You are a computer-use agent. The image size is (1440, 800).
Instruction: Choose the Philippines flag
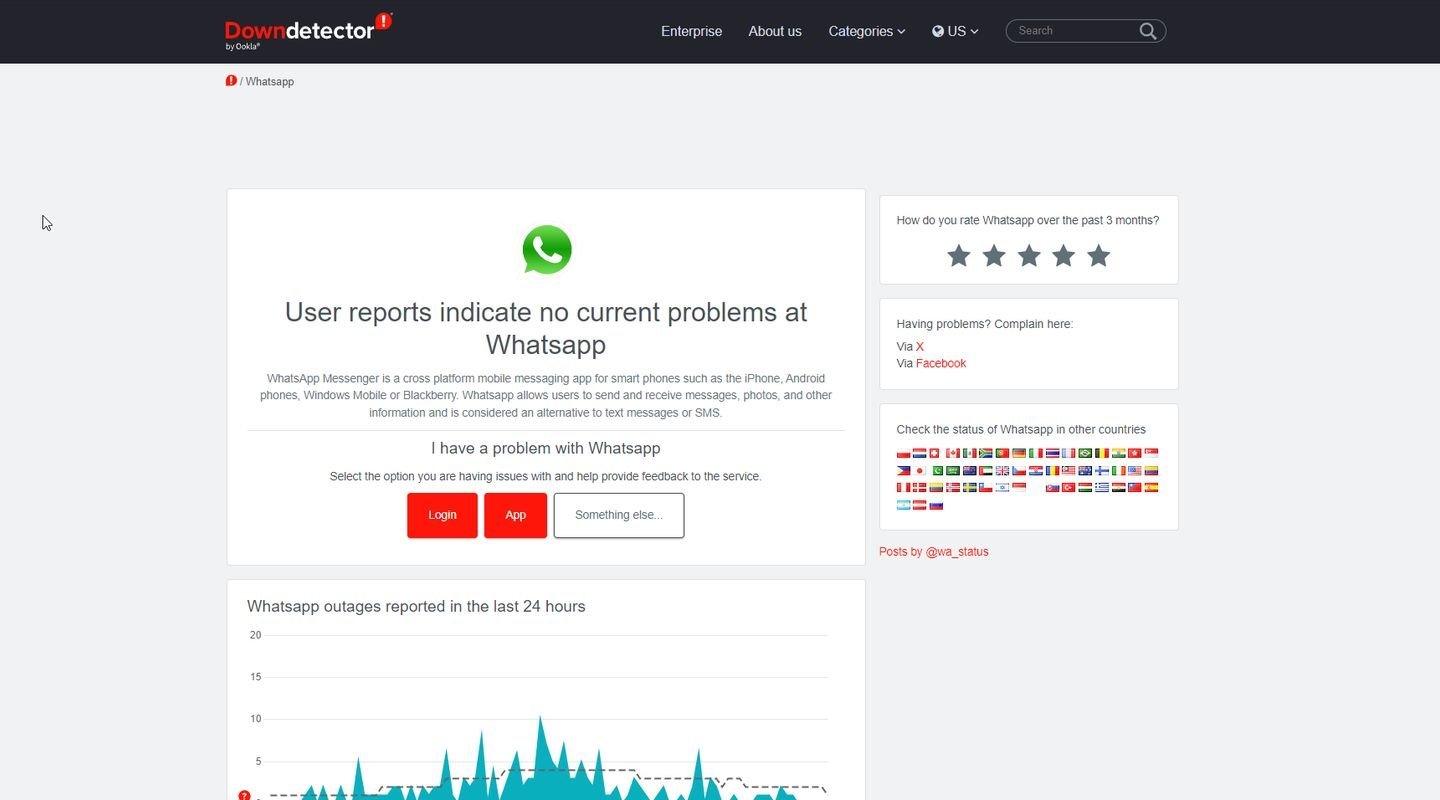click(904, 471)
